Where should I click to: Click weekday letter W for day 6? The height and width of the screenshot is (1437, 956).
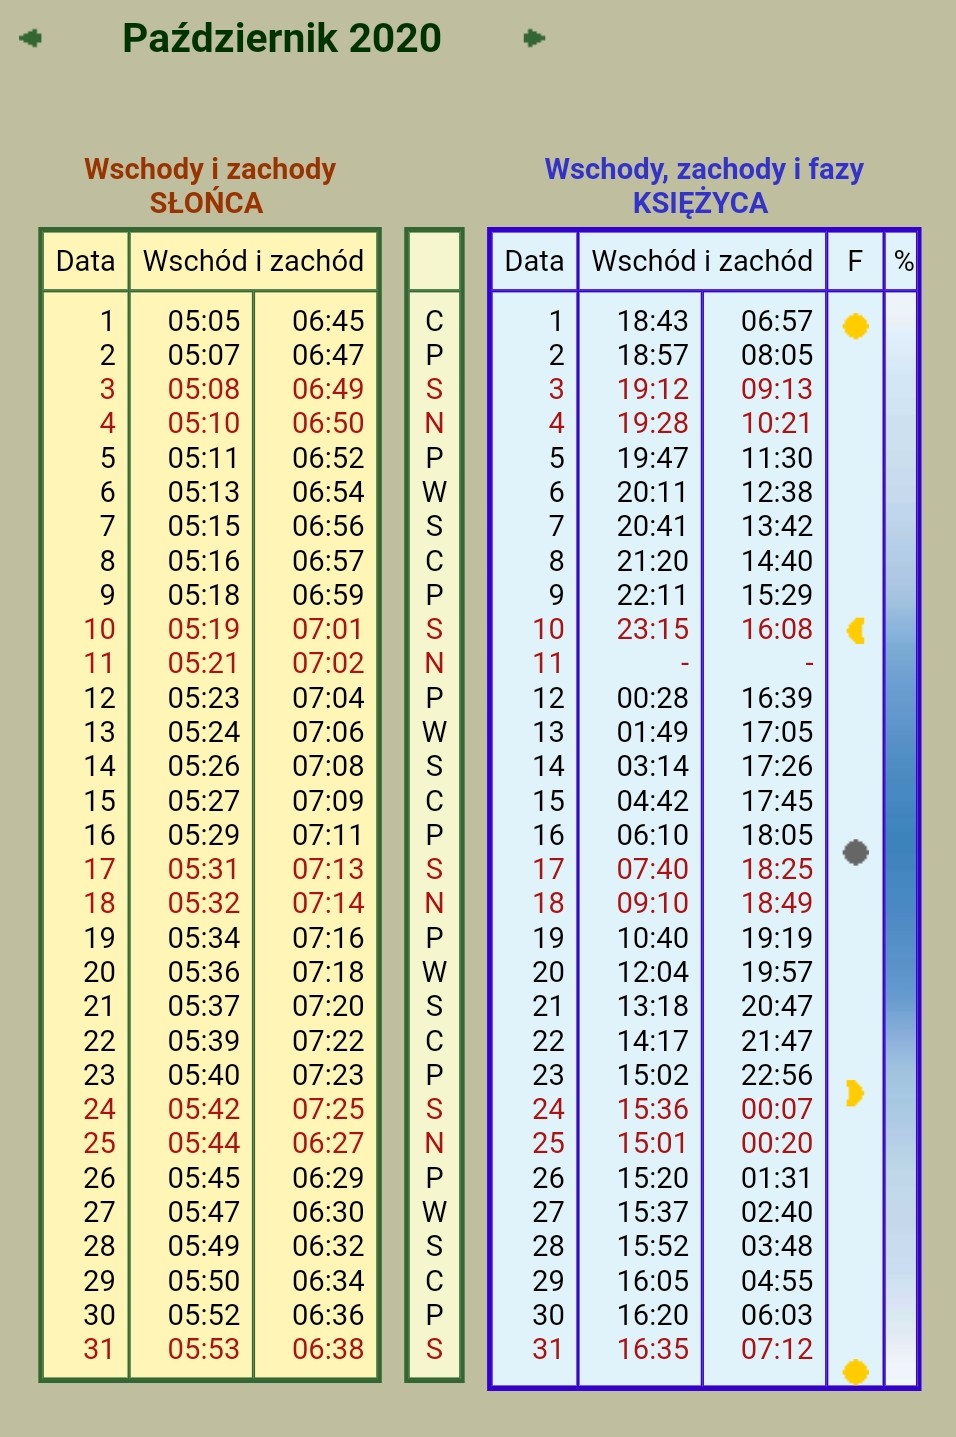434,492
